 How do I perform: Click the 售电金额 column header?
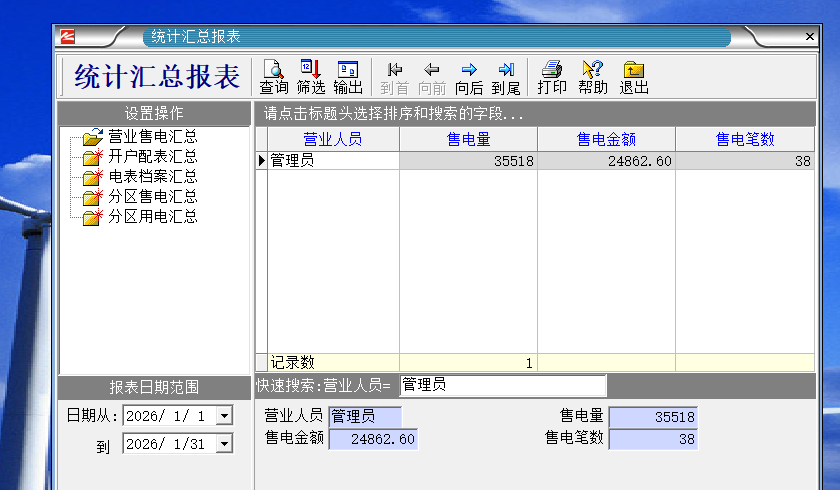tap(606, 140)
